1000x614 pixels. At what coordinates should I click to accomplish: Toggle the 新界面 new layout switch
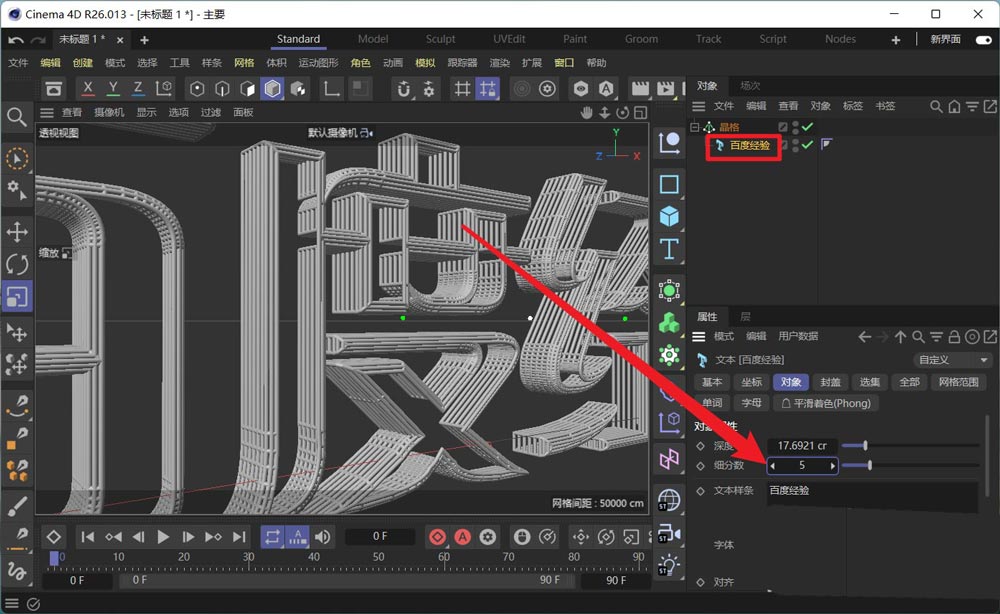(983, 40)
